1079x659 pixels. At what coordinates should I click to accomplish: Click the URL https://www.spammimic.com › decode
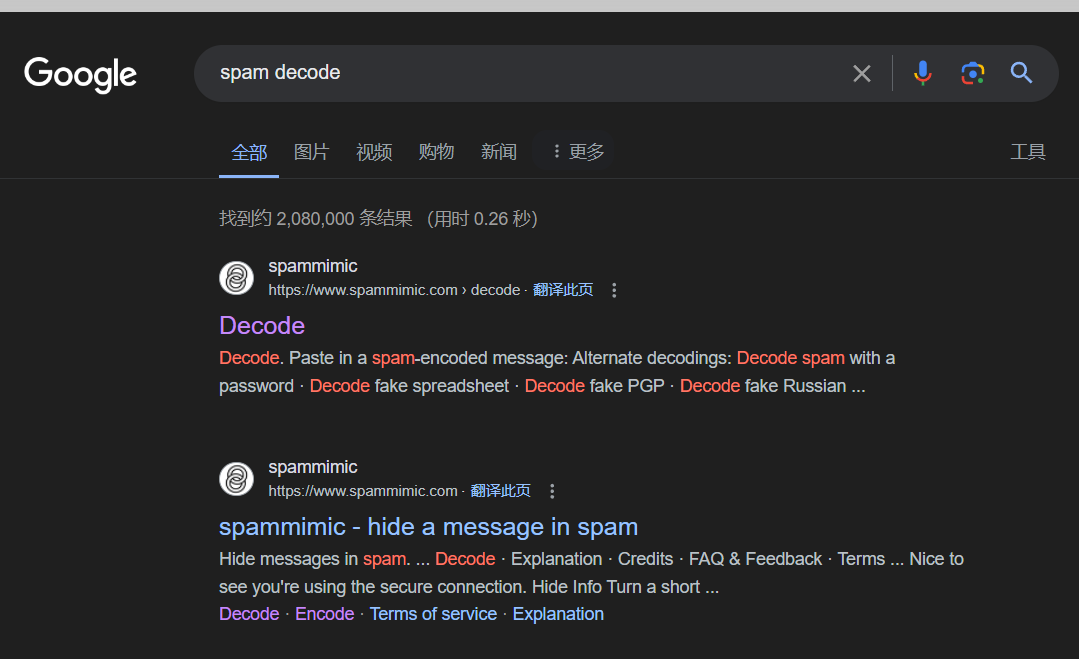pyautogui.click(x=394, y=290)
